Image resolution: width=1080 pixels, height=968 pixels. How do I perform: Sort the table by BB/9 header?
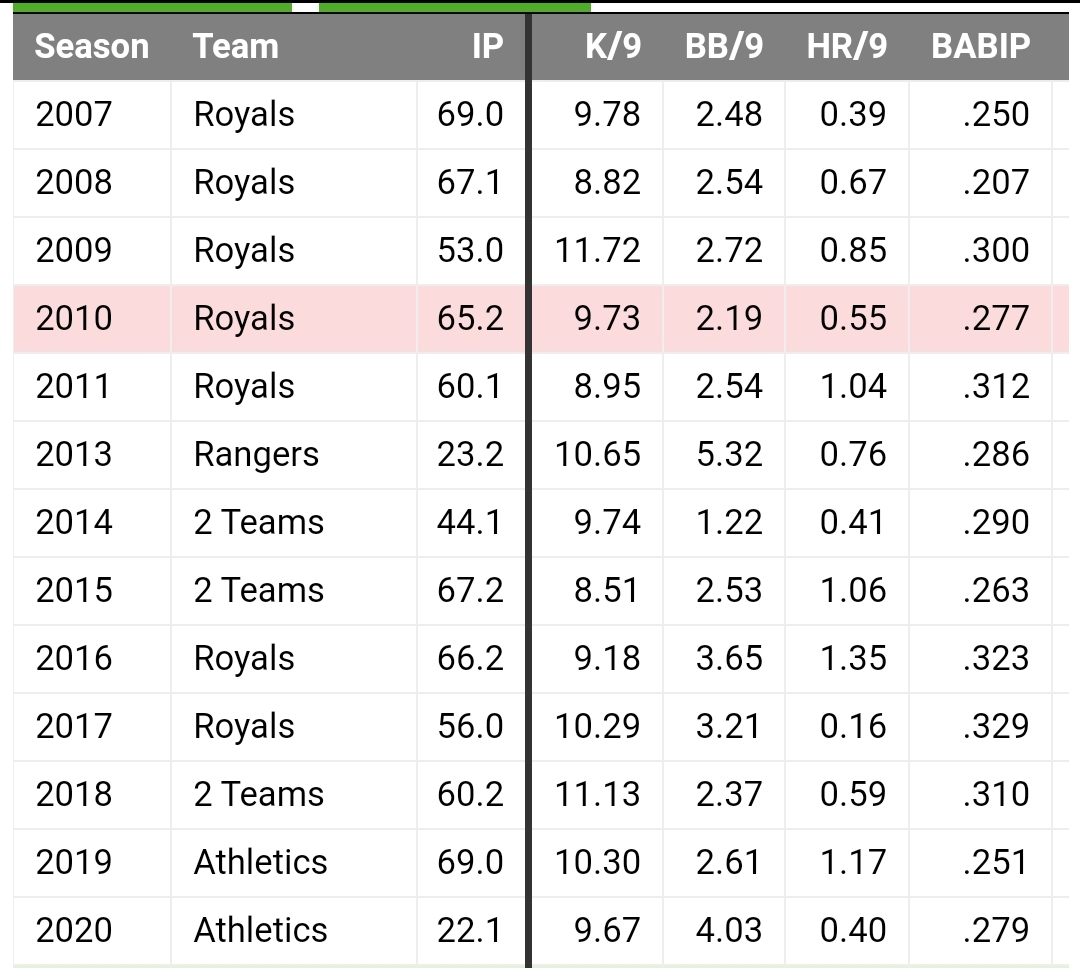[x=724, y=47]
